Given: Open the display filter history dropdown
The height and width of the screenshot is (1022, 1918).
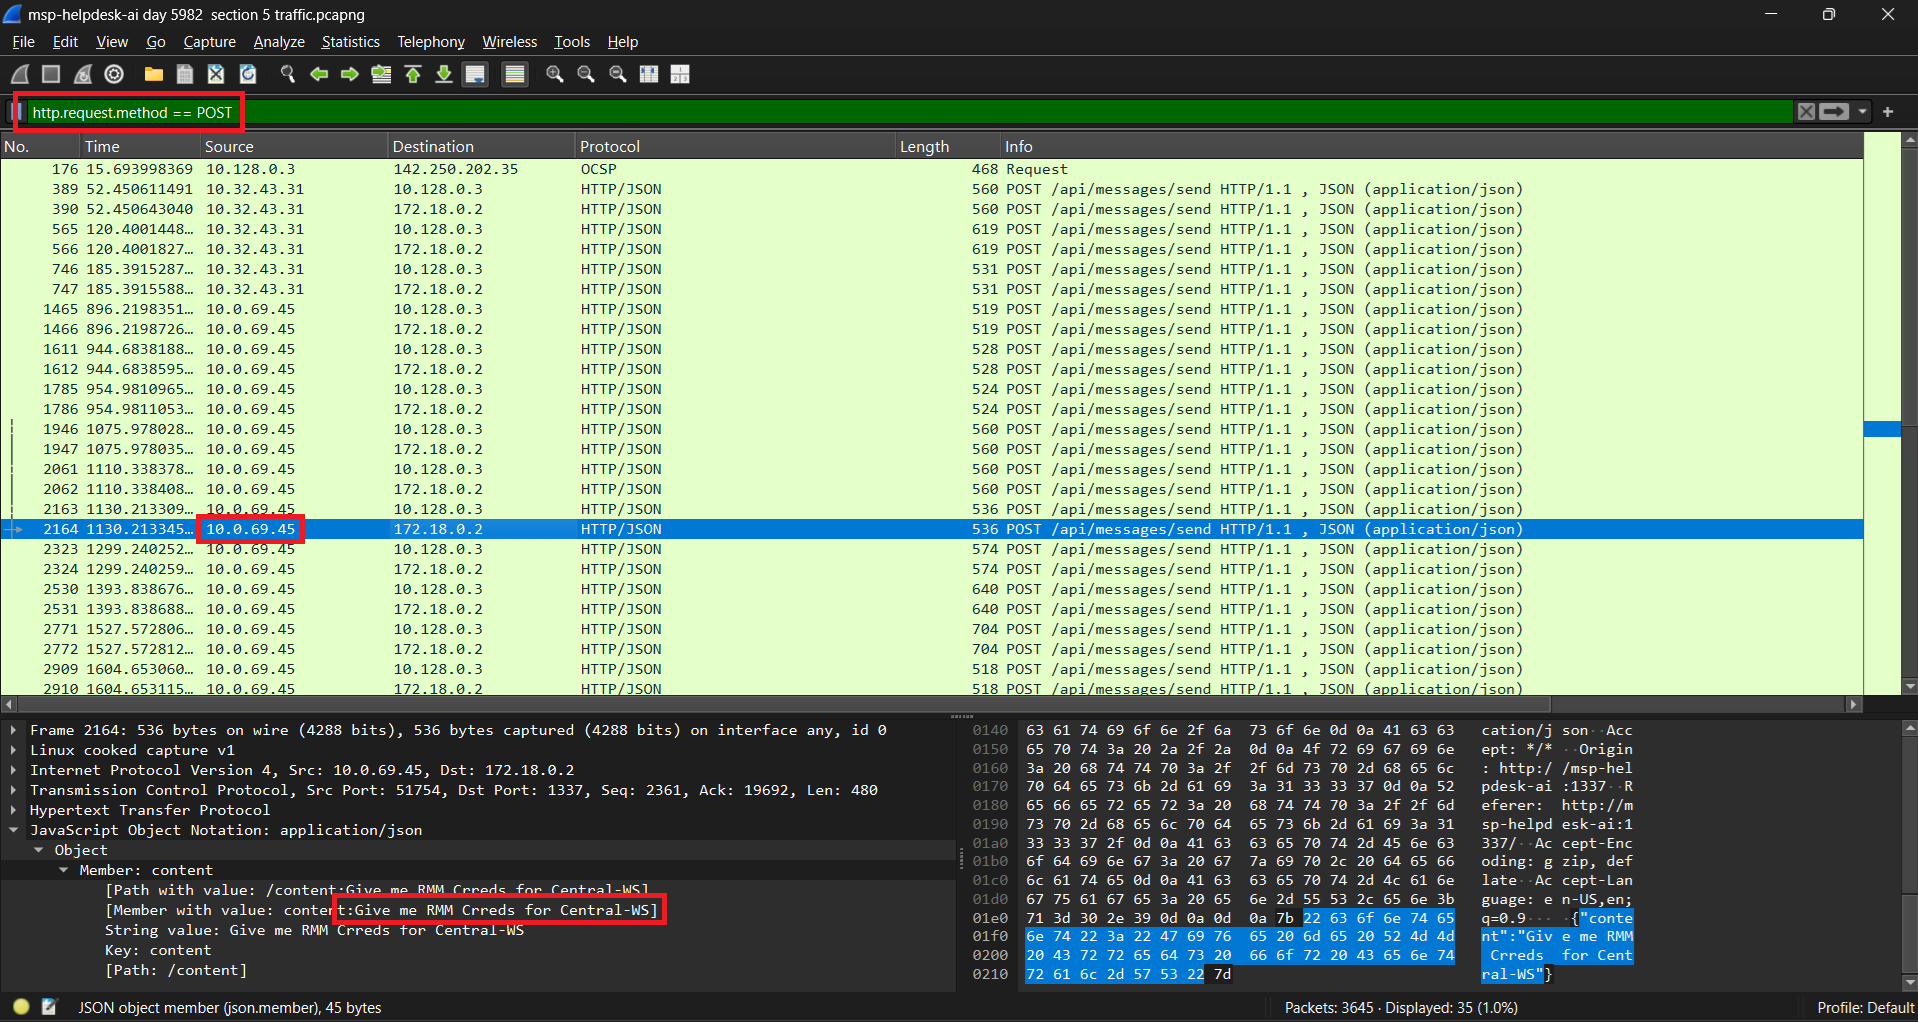Looking at the screenshot, I should click(1862, 112).
